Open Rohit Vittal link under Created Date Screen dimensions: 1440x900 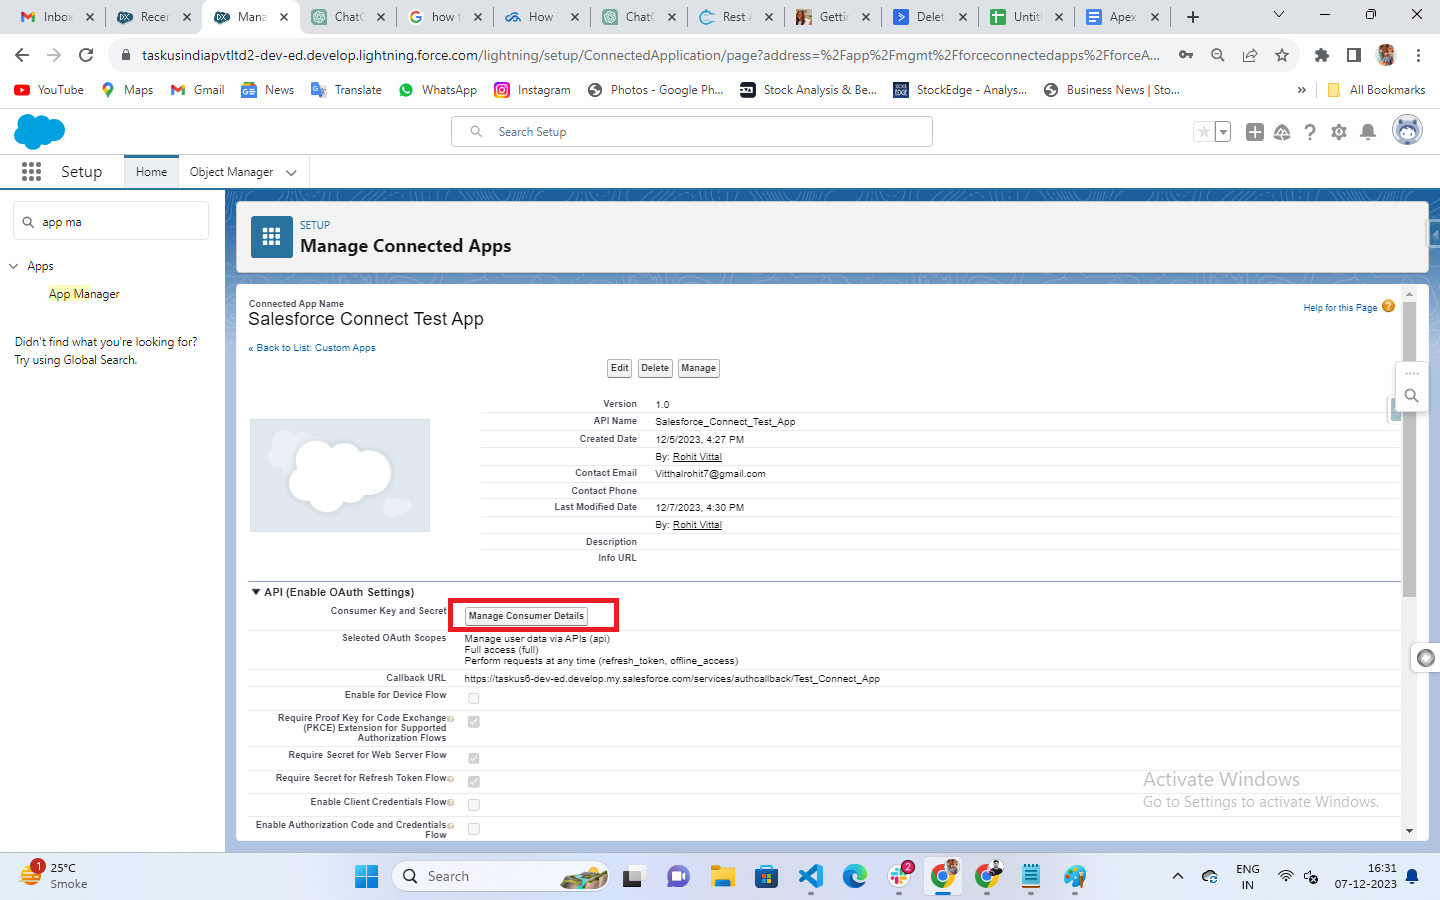point(697,457)
